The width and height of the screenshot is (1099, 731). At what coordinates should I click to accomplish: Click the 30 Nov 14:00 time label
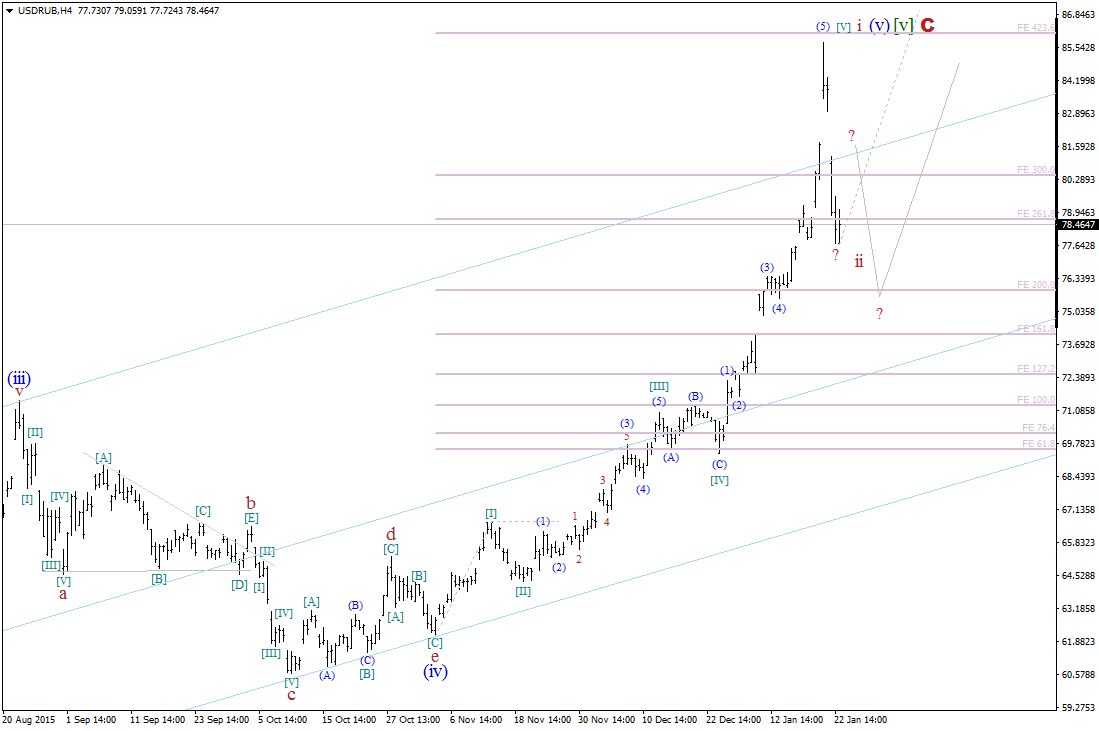click(x=607, y=720)
